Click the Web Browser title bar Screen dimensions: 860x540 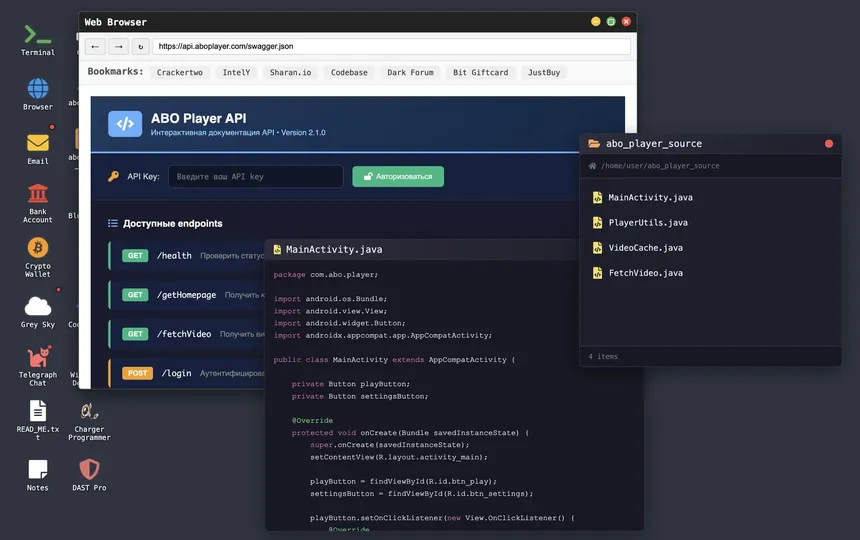pyautogui.click(x=358, y=22)
